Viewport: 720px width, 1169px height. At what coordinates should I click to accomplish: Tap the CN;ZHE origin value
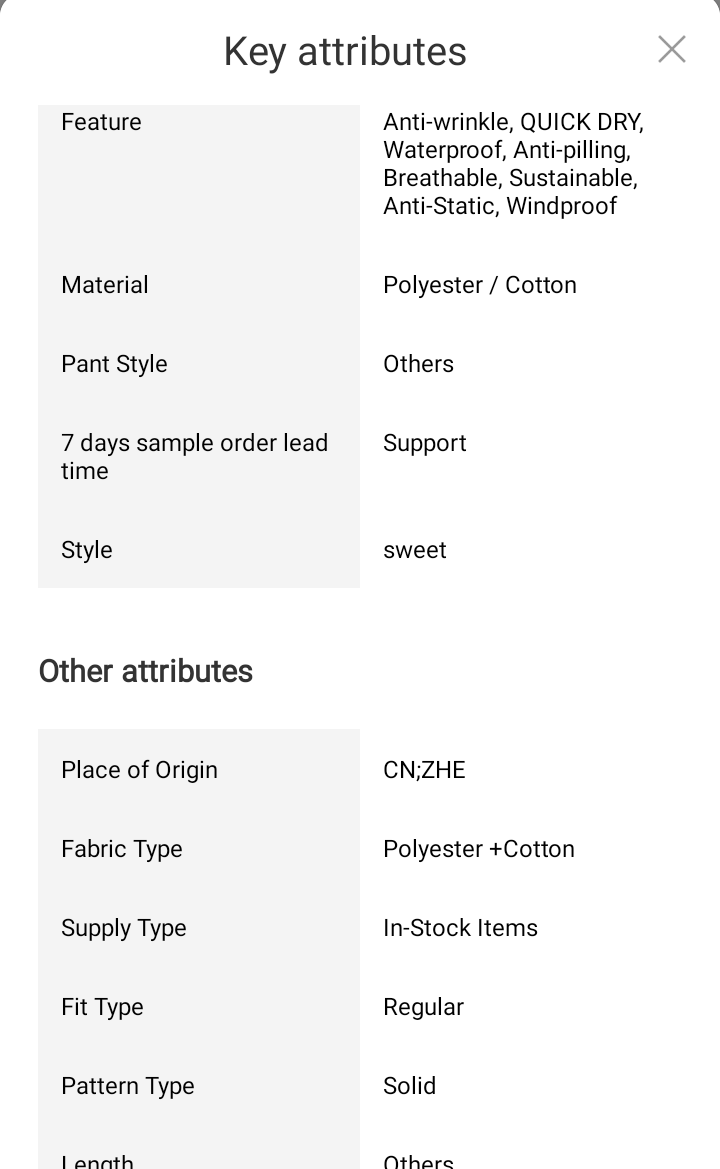pyautogui.click(x=424, y=770)
